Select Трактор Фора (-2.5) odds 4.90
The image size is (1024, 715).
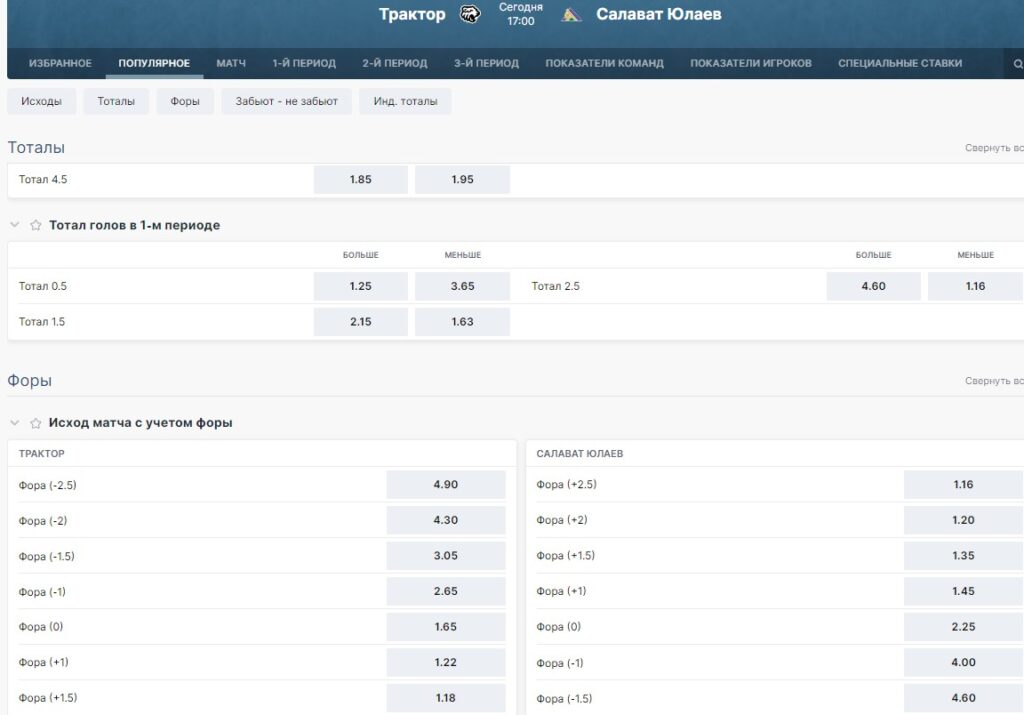coord(446,485)
